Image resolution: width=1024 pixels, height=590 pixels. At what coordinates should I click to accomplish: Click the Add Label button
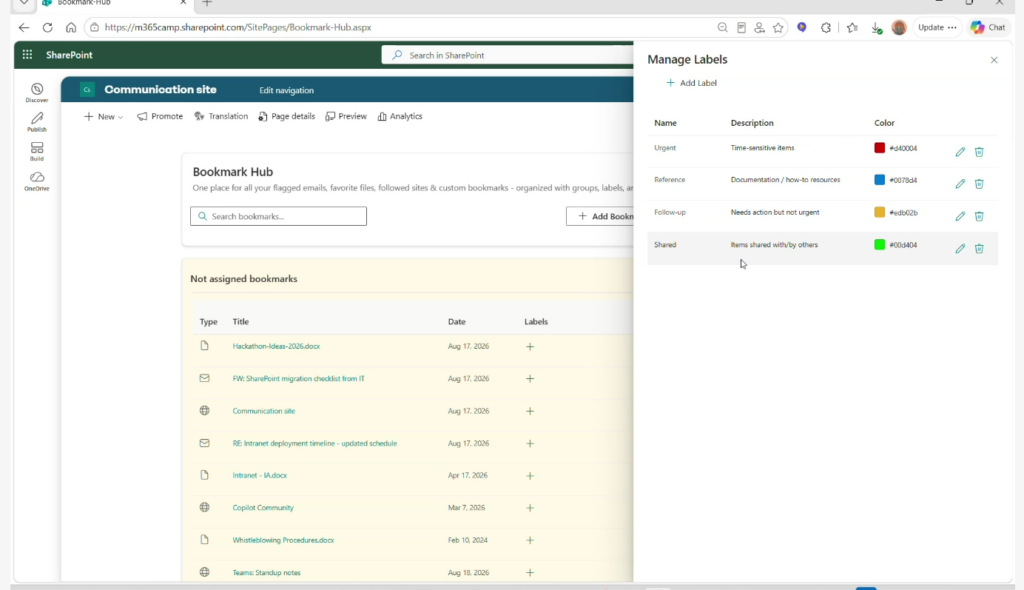692,83
